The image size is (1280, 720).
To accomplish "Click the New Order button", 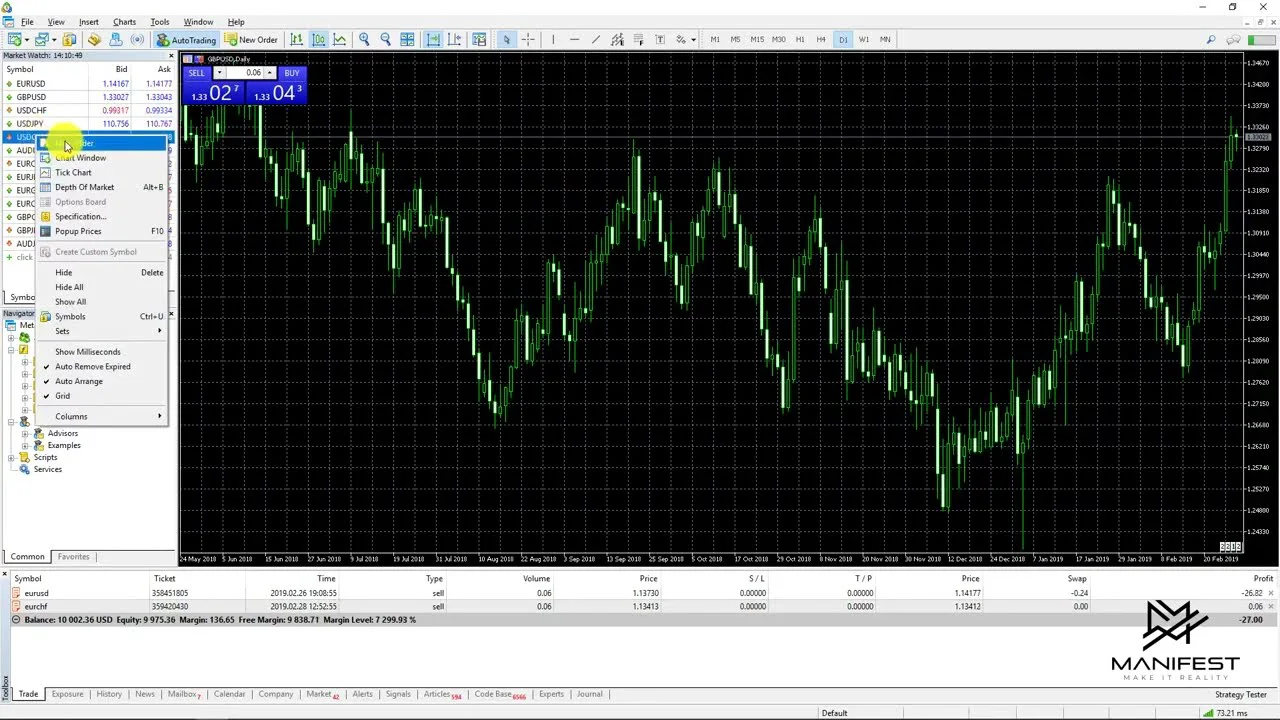I will 251,40.
